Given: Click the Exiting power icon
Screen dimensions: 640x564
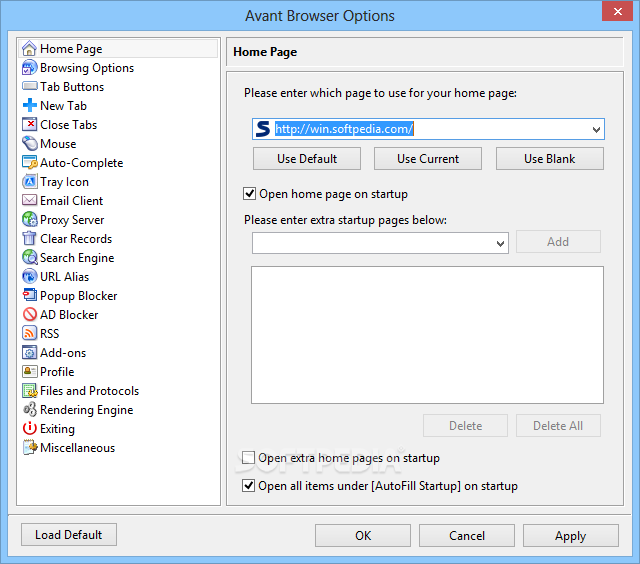Looking at the screenshot, I should [29, 429].
